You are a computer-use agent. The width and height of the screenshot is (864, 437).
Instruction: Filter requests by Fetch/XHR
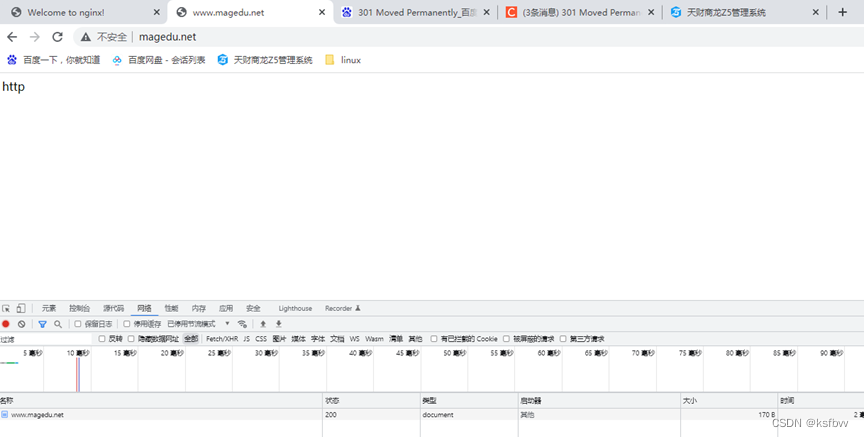click(x=222, y=339)
